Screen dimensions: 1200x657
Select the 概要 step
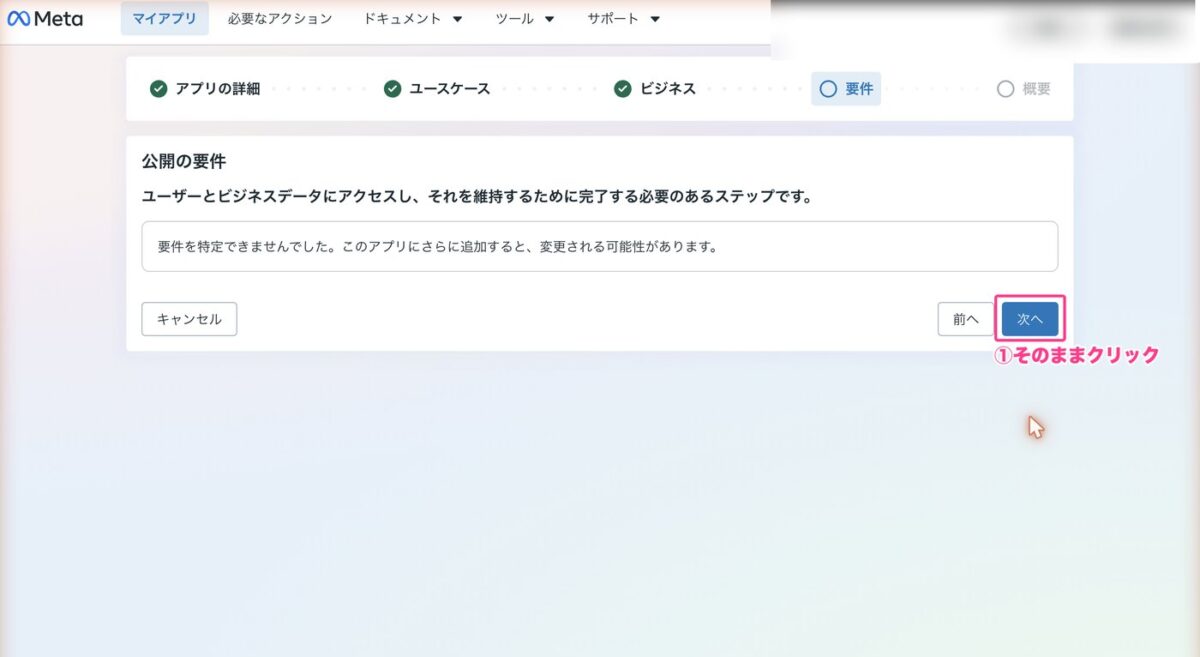[x=1024, y=89]
